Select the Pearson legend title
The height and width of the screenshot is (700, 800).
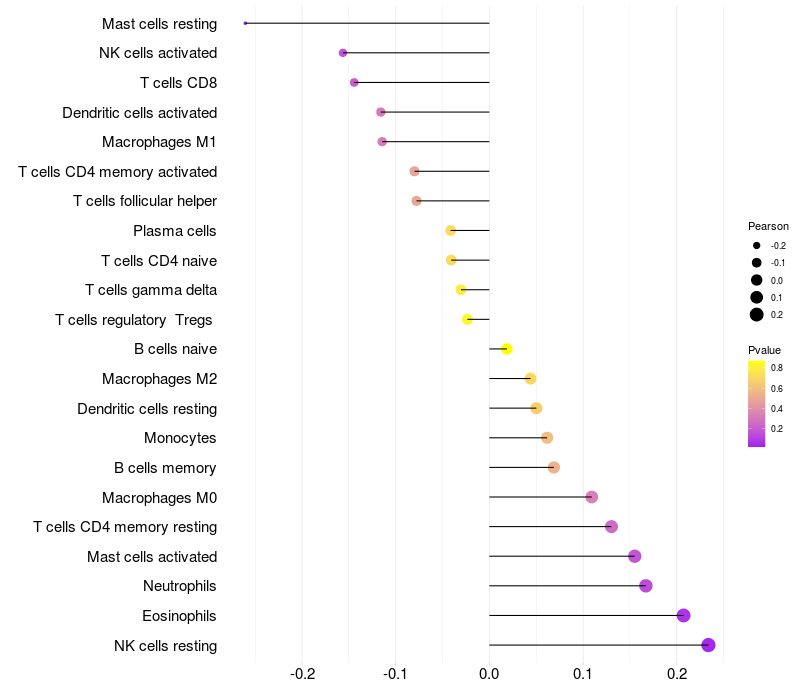768,226
